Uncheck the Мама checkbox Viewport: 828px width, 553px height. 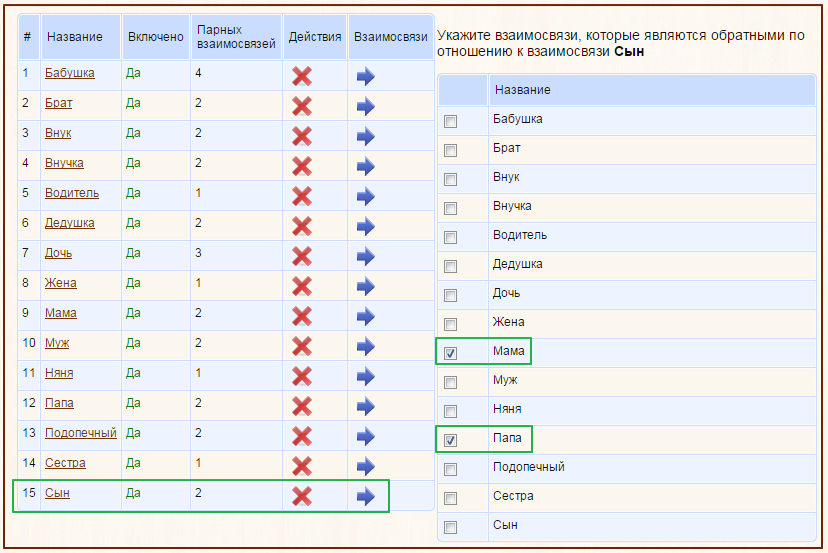point(450,353)
